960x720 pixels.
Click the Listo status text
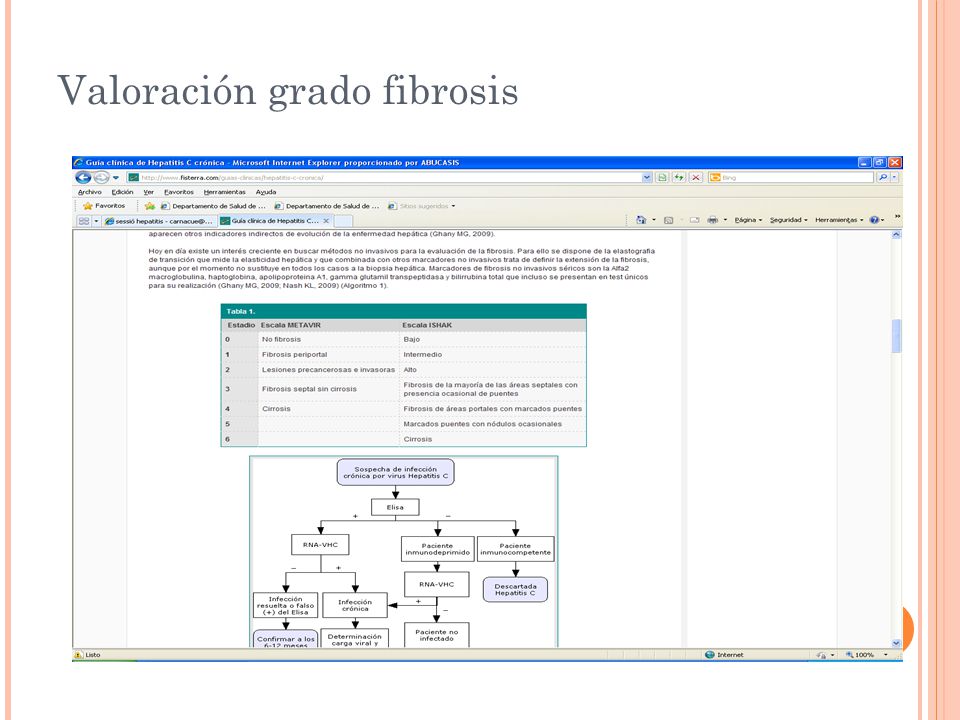click(x=92, y=655)
